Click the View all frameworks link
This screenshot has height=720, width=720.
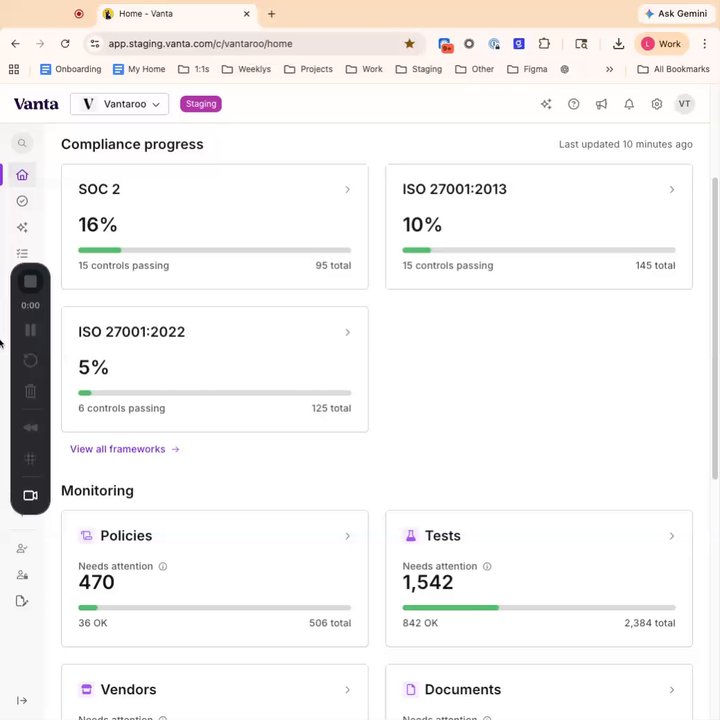coord(124,449)
